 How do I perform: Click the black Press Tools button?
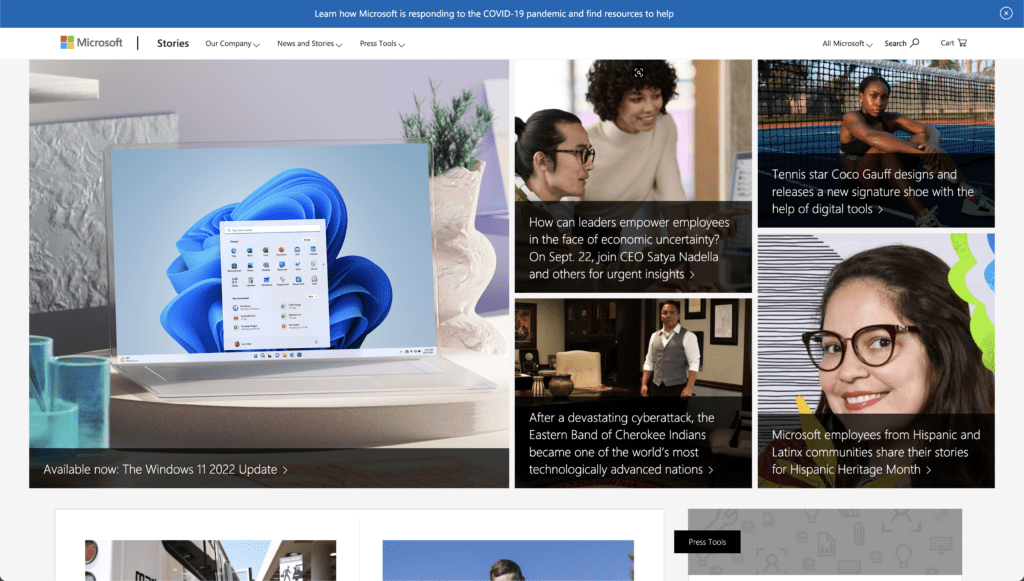(707, 542)
